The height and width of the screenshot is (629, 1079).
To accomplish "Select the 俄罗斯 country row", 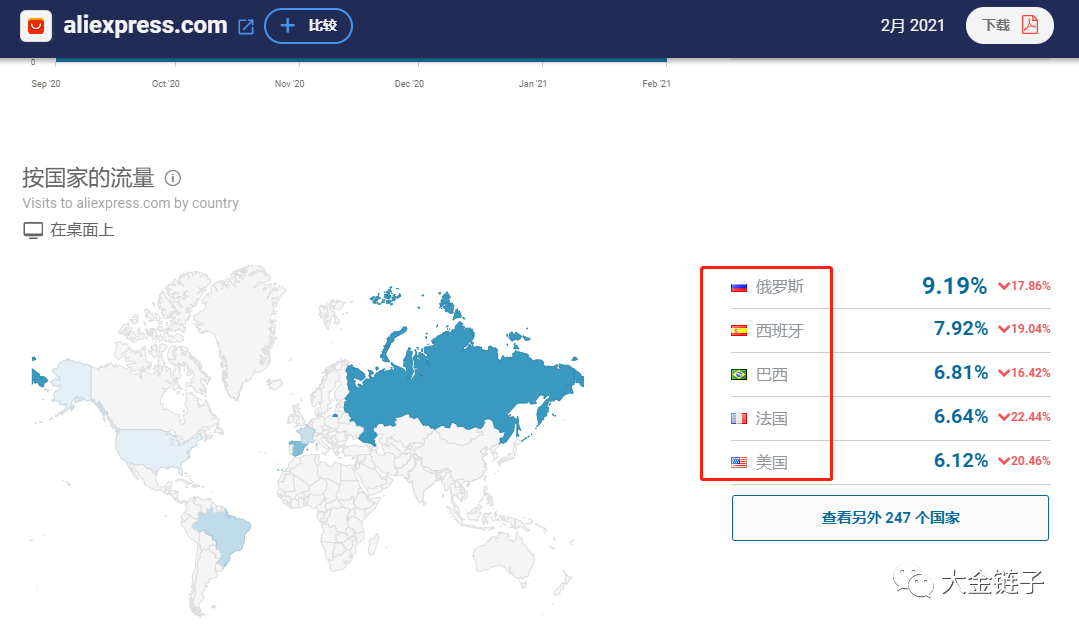I will click(x=890, y=286).
